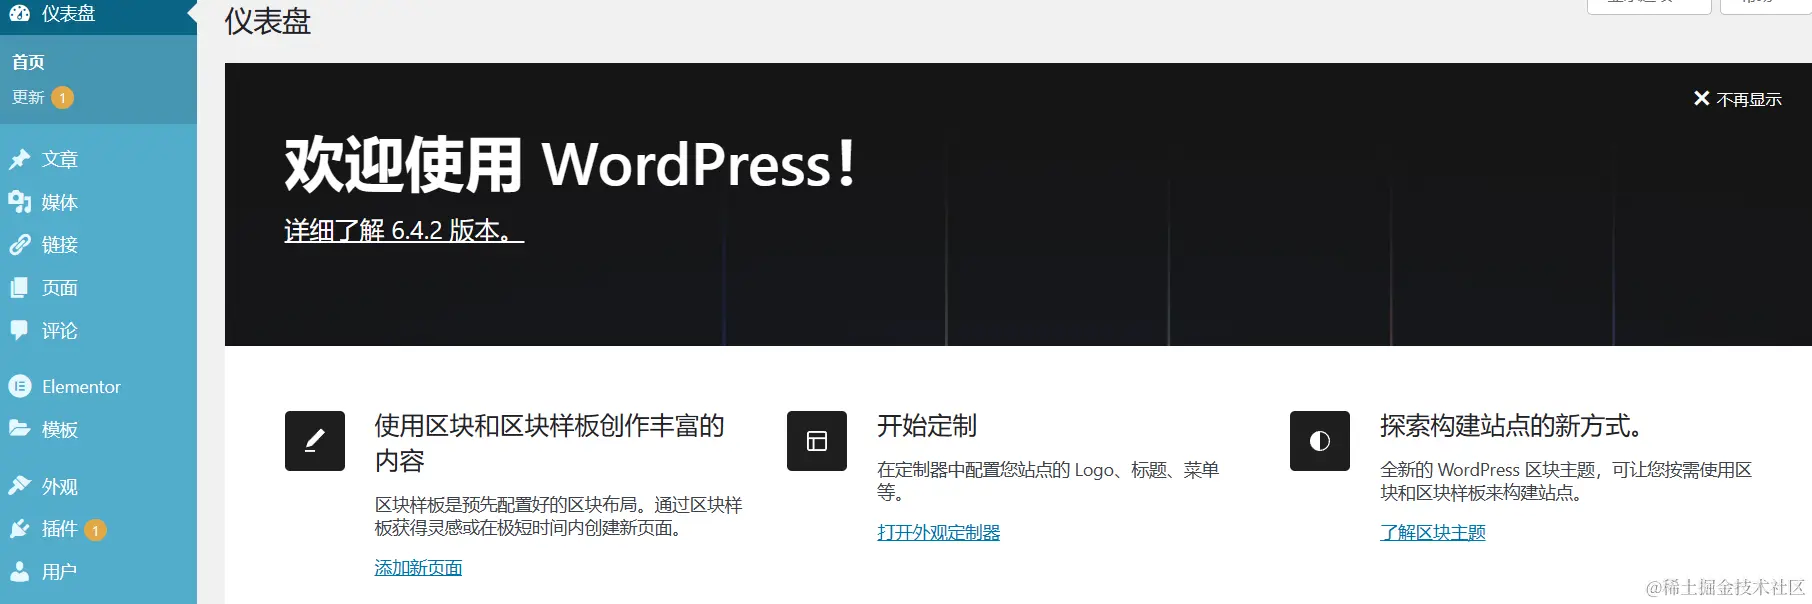Click the 使用区块和区块样板创作丰富的内容 heading
Viewport: 1812px width, 604px height.
point(549,443)
